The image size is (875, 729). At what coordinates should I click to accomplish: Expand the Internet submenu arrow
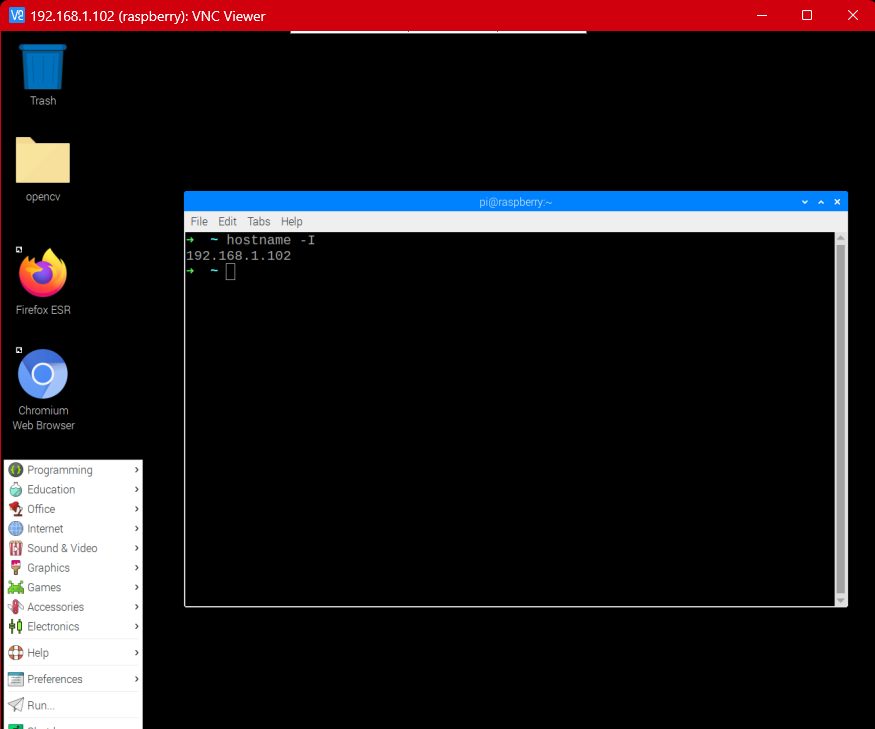pos(136,529)
